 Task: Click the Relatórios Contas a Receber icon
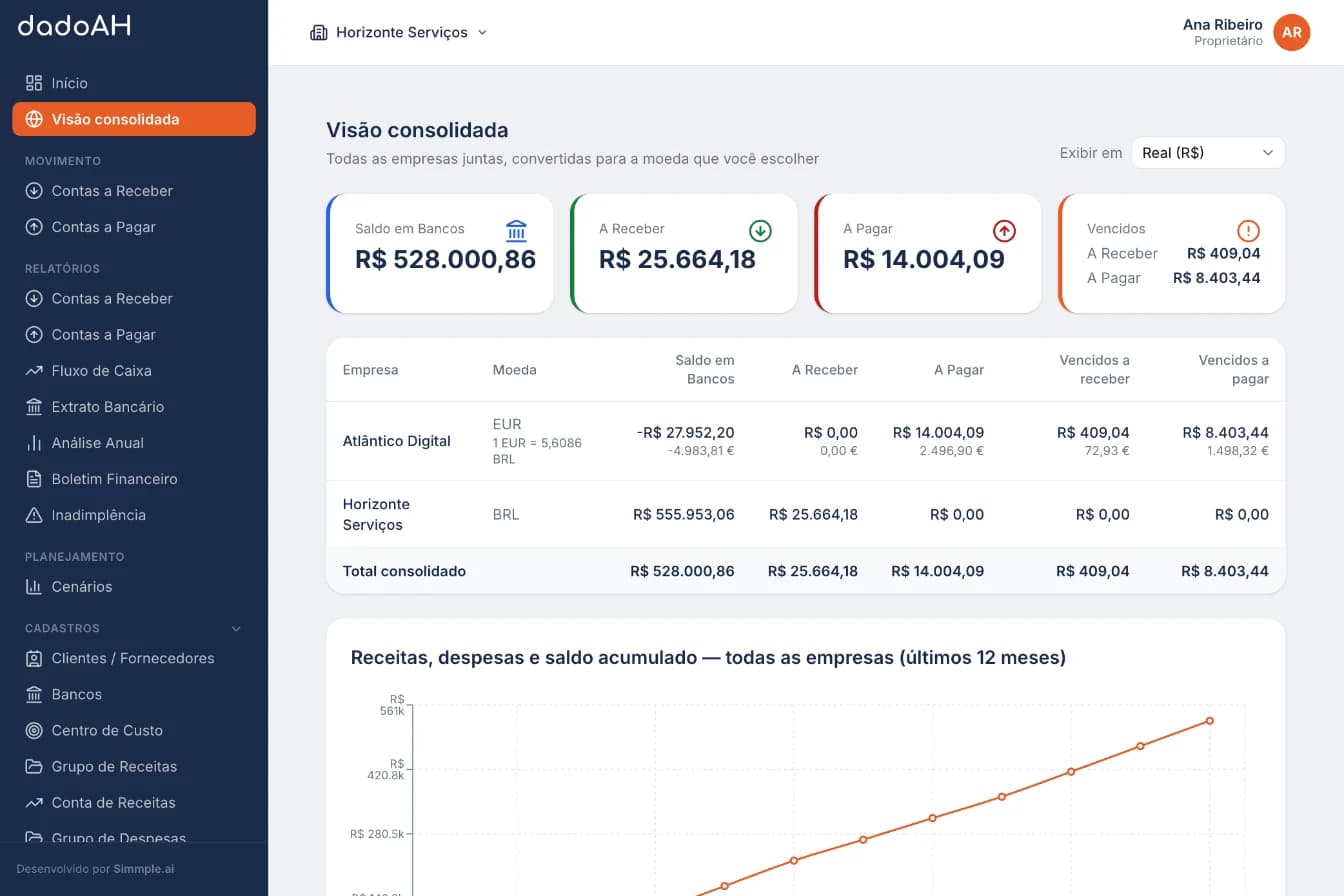(x=34, y=299)
